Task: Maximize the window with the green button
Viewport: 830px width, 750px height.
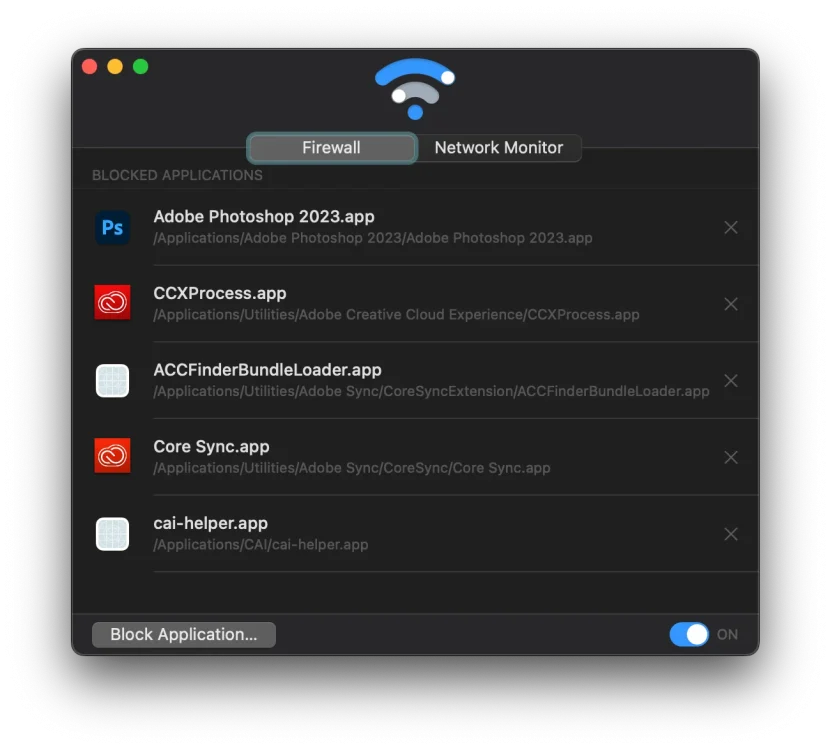Action: point(140,67)
